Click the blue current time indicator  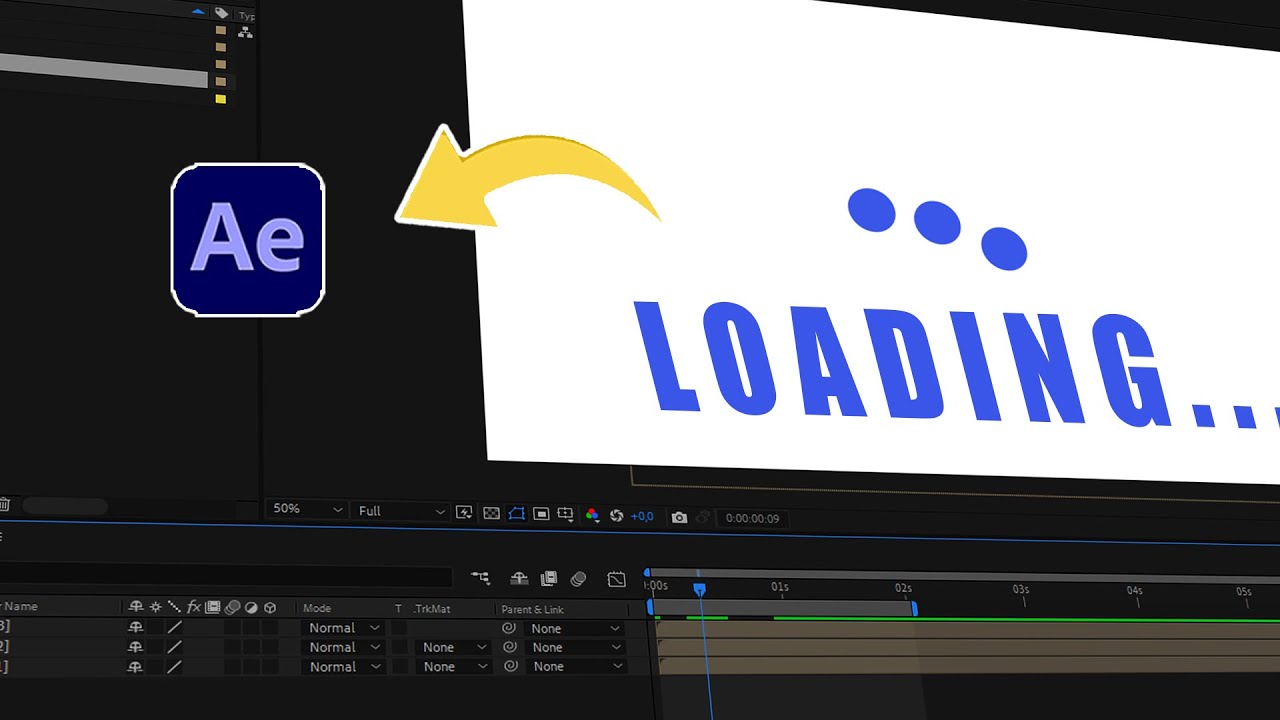point(700,590)
